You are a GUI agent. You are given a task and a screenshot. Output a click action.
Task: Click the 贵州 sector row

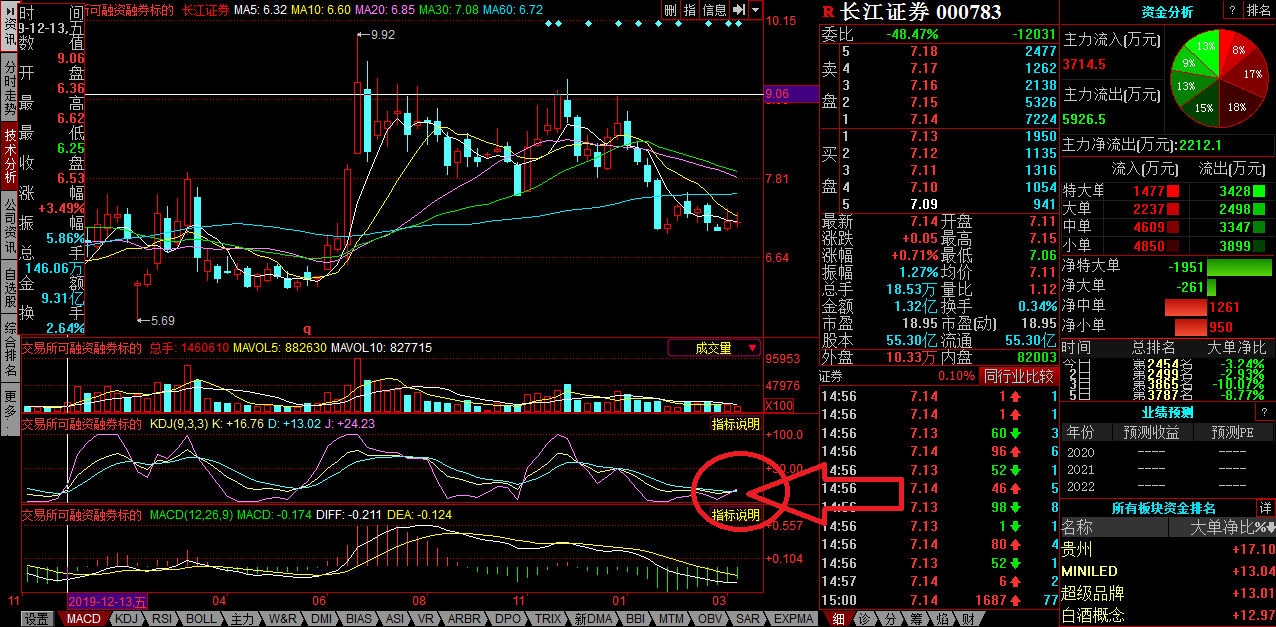tap(1168, 549)
